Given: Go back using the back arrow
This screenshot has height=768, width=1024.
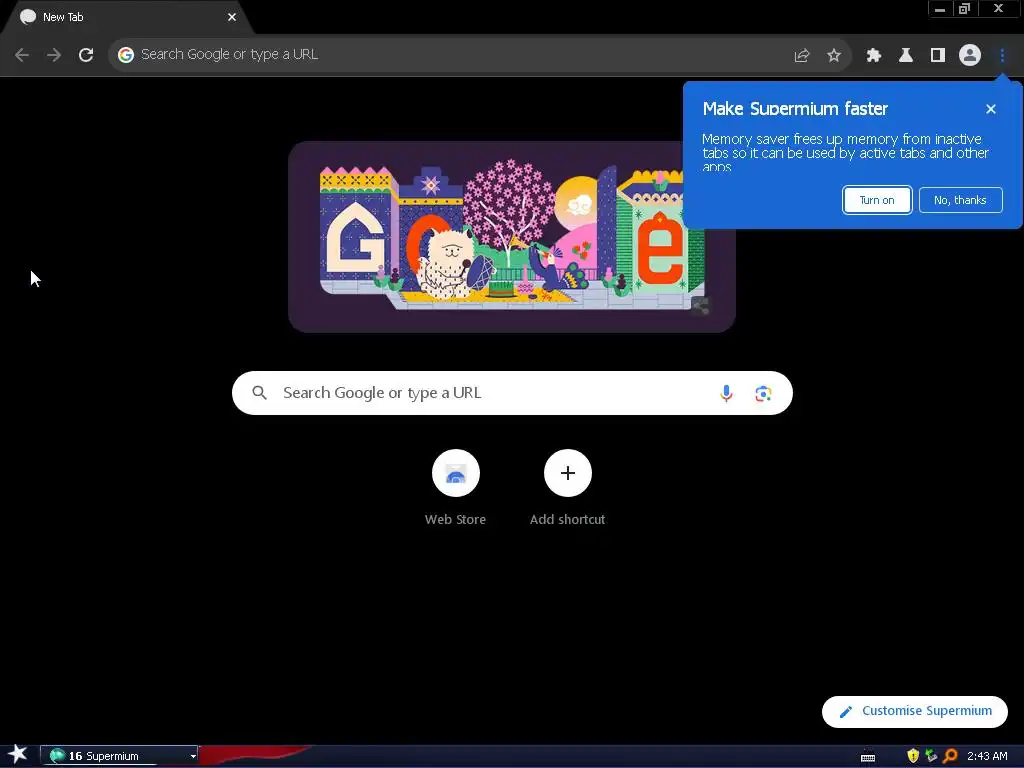Looking at the screenshot, I should tap(22, 55).
